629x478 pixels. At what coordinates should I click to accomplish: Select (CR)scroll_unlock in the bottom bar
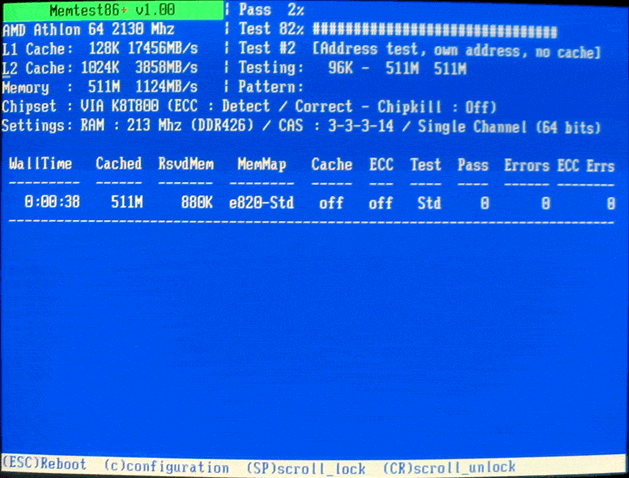(x=449, y=467)
